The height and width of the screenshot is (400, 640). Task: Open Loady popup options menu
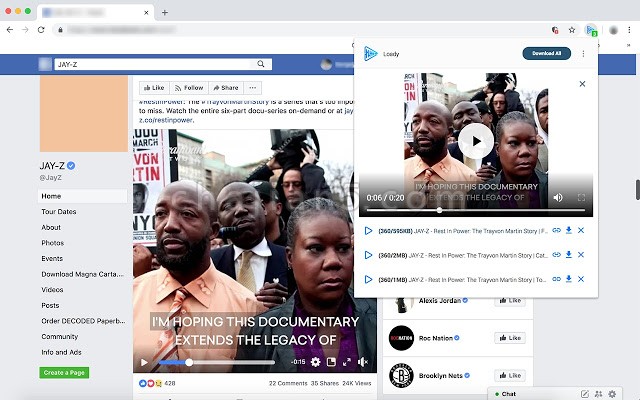coord(583,54)
